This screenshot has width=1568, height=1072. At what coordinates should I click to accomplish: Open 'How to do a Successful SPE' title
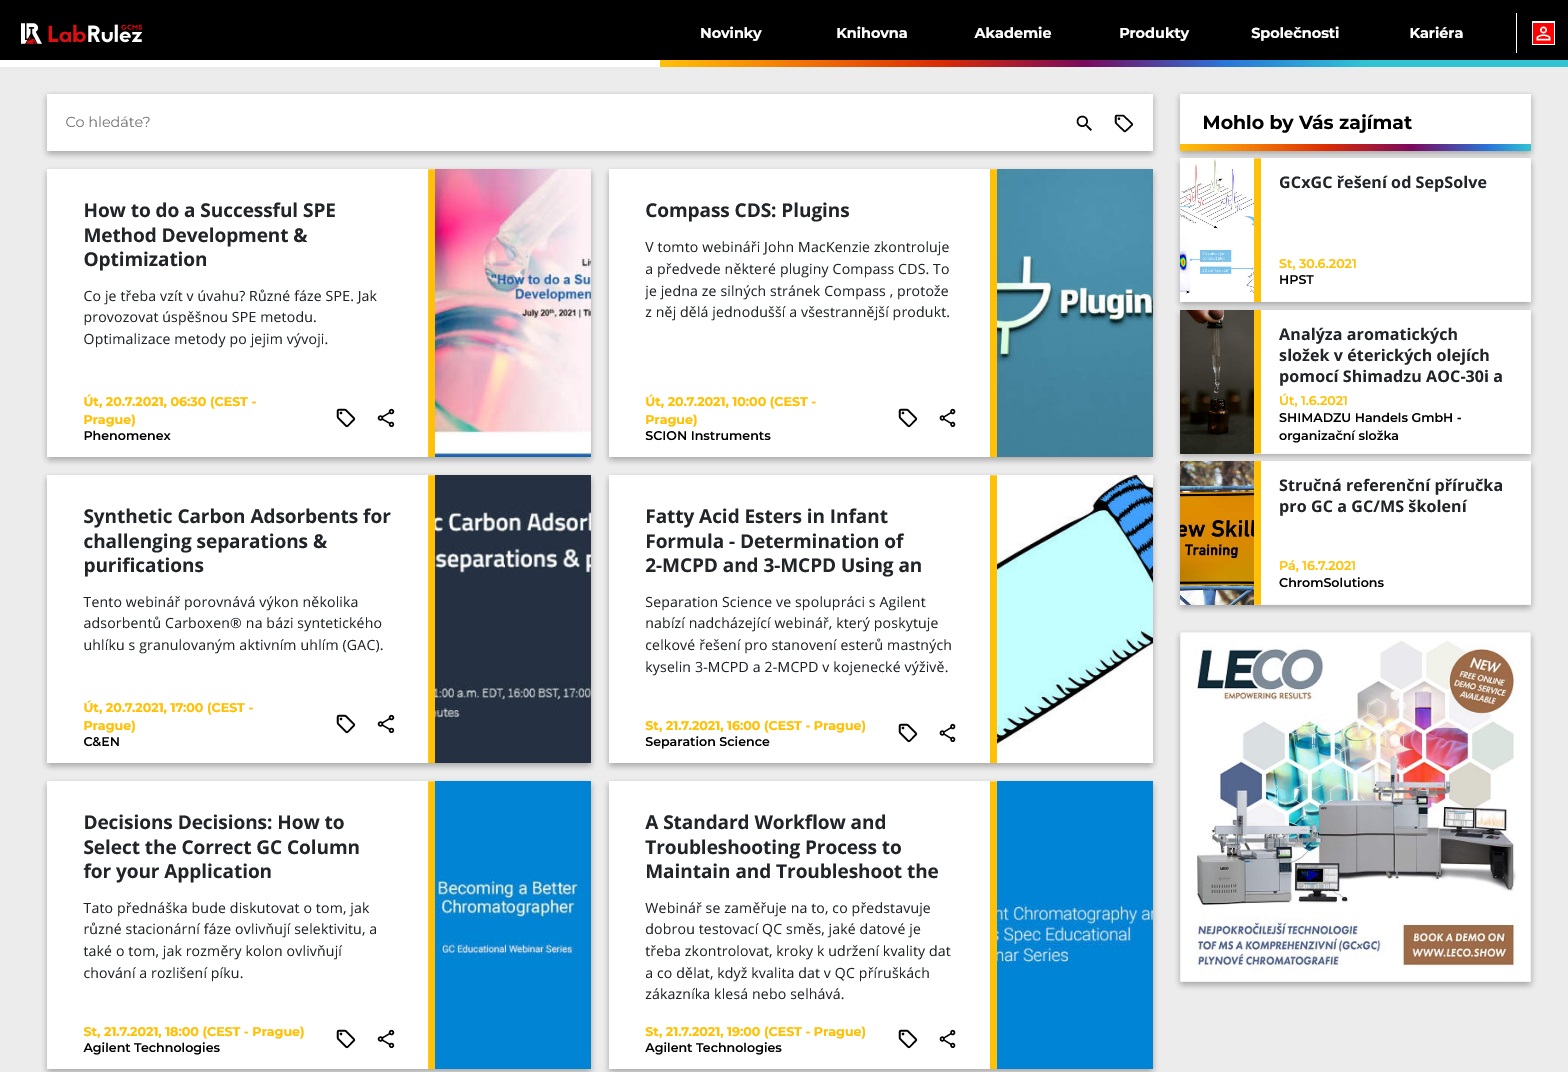(210, 235)
